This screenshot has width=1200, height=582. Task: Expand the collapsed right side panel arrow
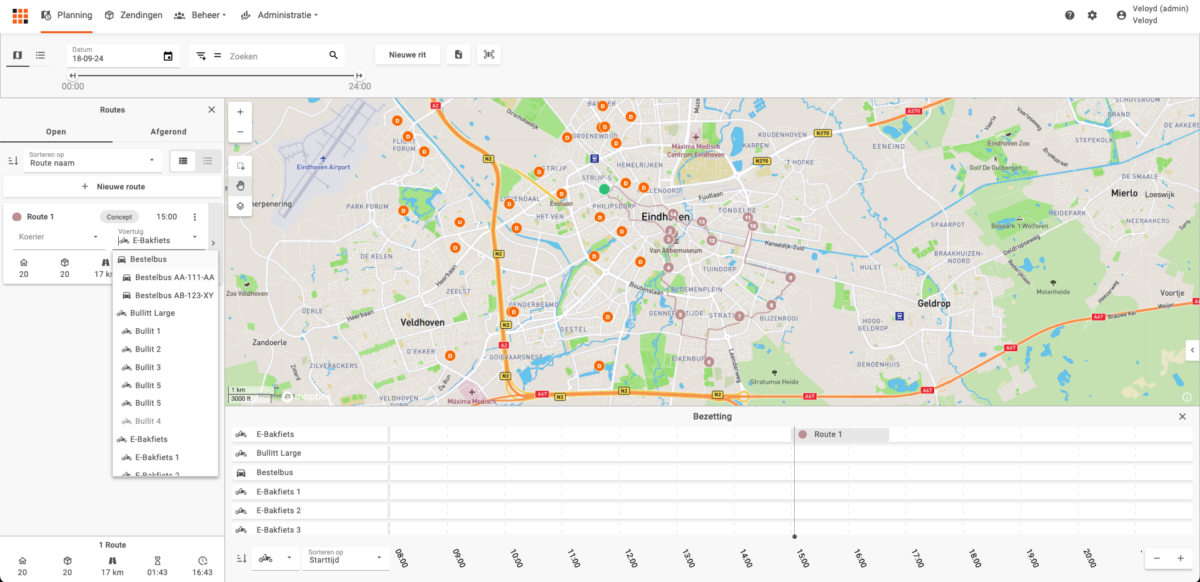pyautogui.click(x=1192, y=349)
